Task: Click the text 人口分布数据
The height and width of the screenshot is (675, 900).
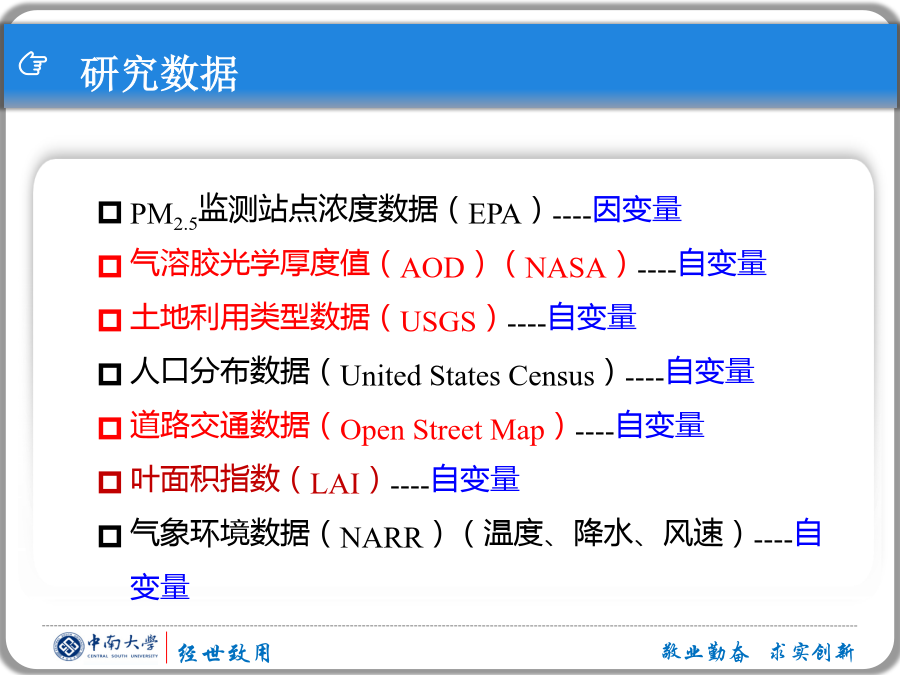Action: (x=220, y=371)
